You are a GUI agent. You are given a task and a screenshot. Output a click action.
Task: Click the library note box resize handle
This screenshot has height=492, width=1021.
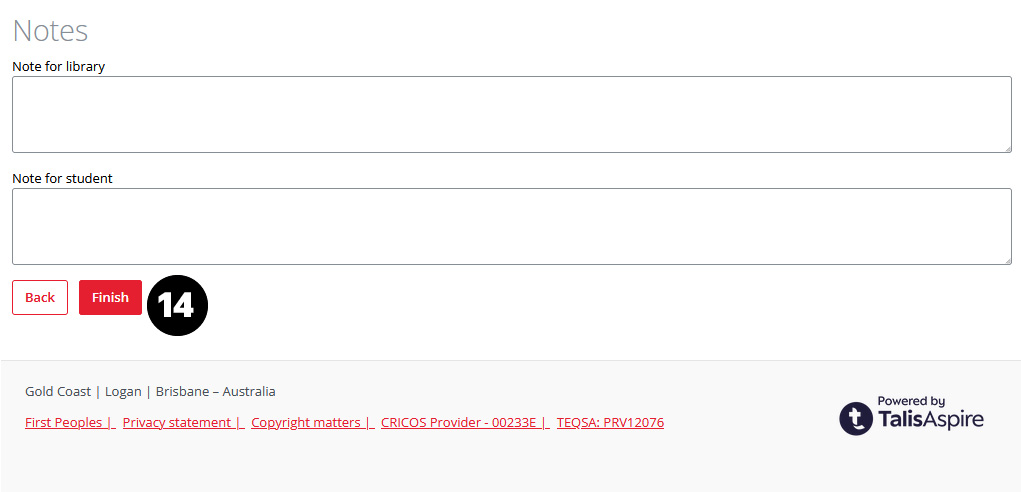click(x=1006, y=148)
